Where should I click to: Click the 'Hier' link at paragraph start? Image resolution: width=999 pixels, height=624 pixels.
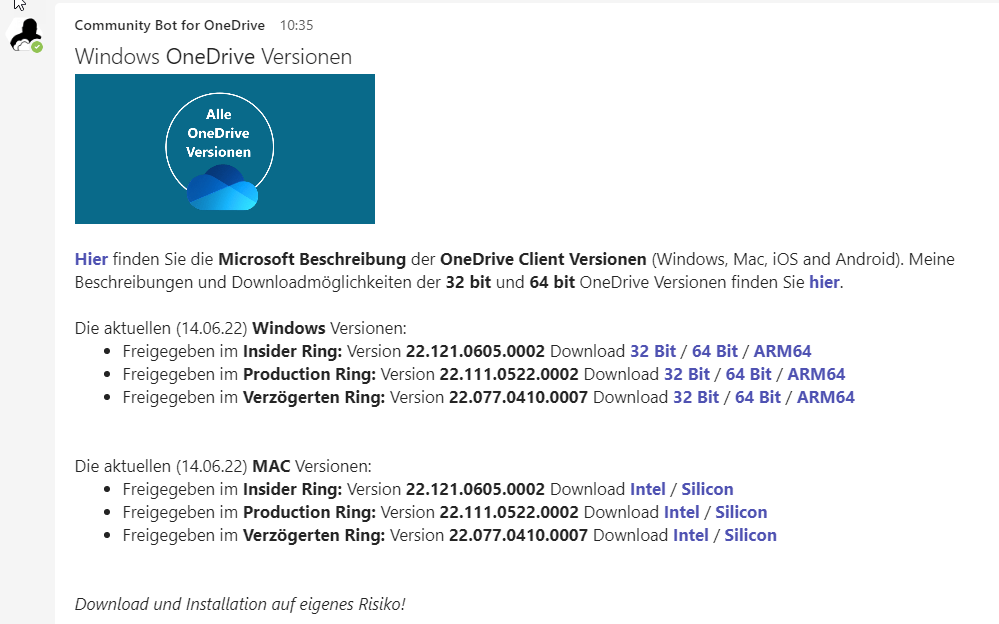pos(91,259)
